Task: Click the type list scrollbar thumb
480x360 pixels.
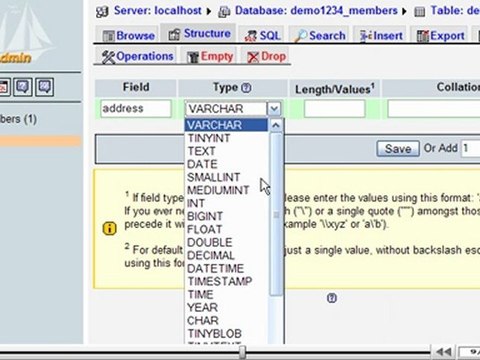Action: (276, 214)
